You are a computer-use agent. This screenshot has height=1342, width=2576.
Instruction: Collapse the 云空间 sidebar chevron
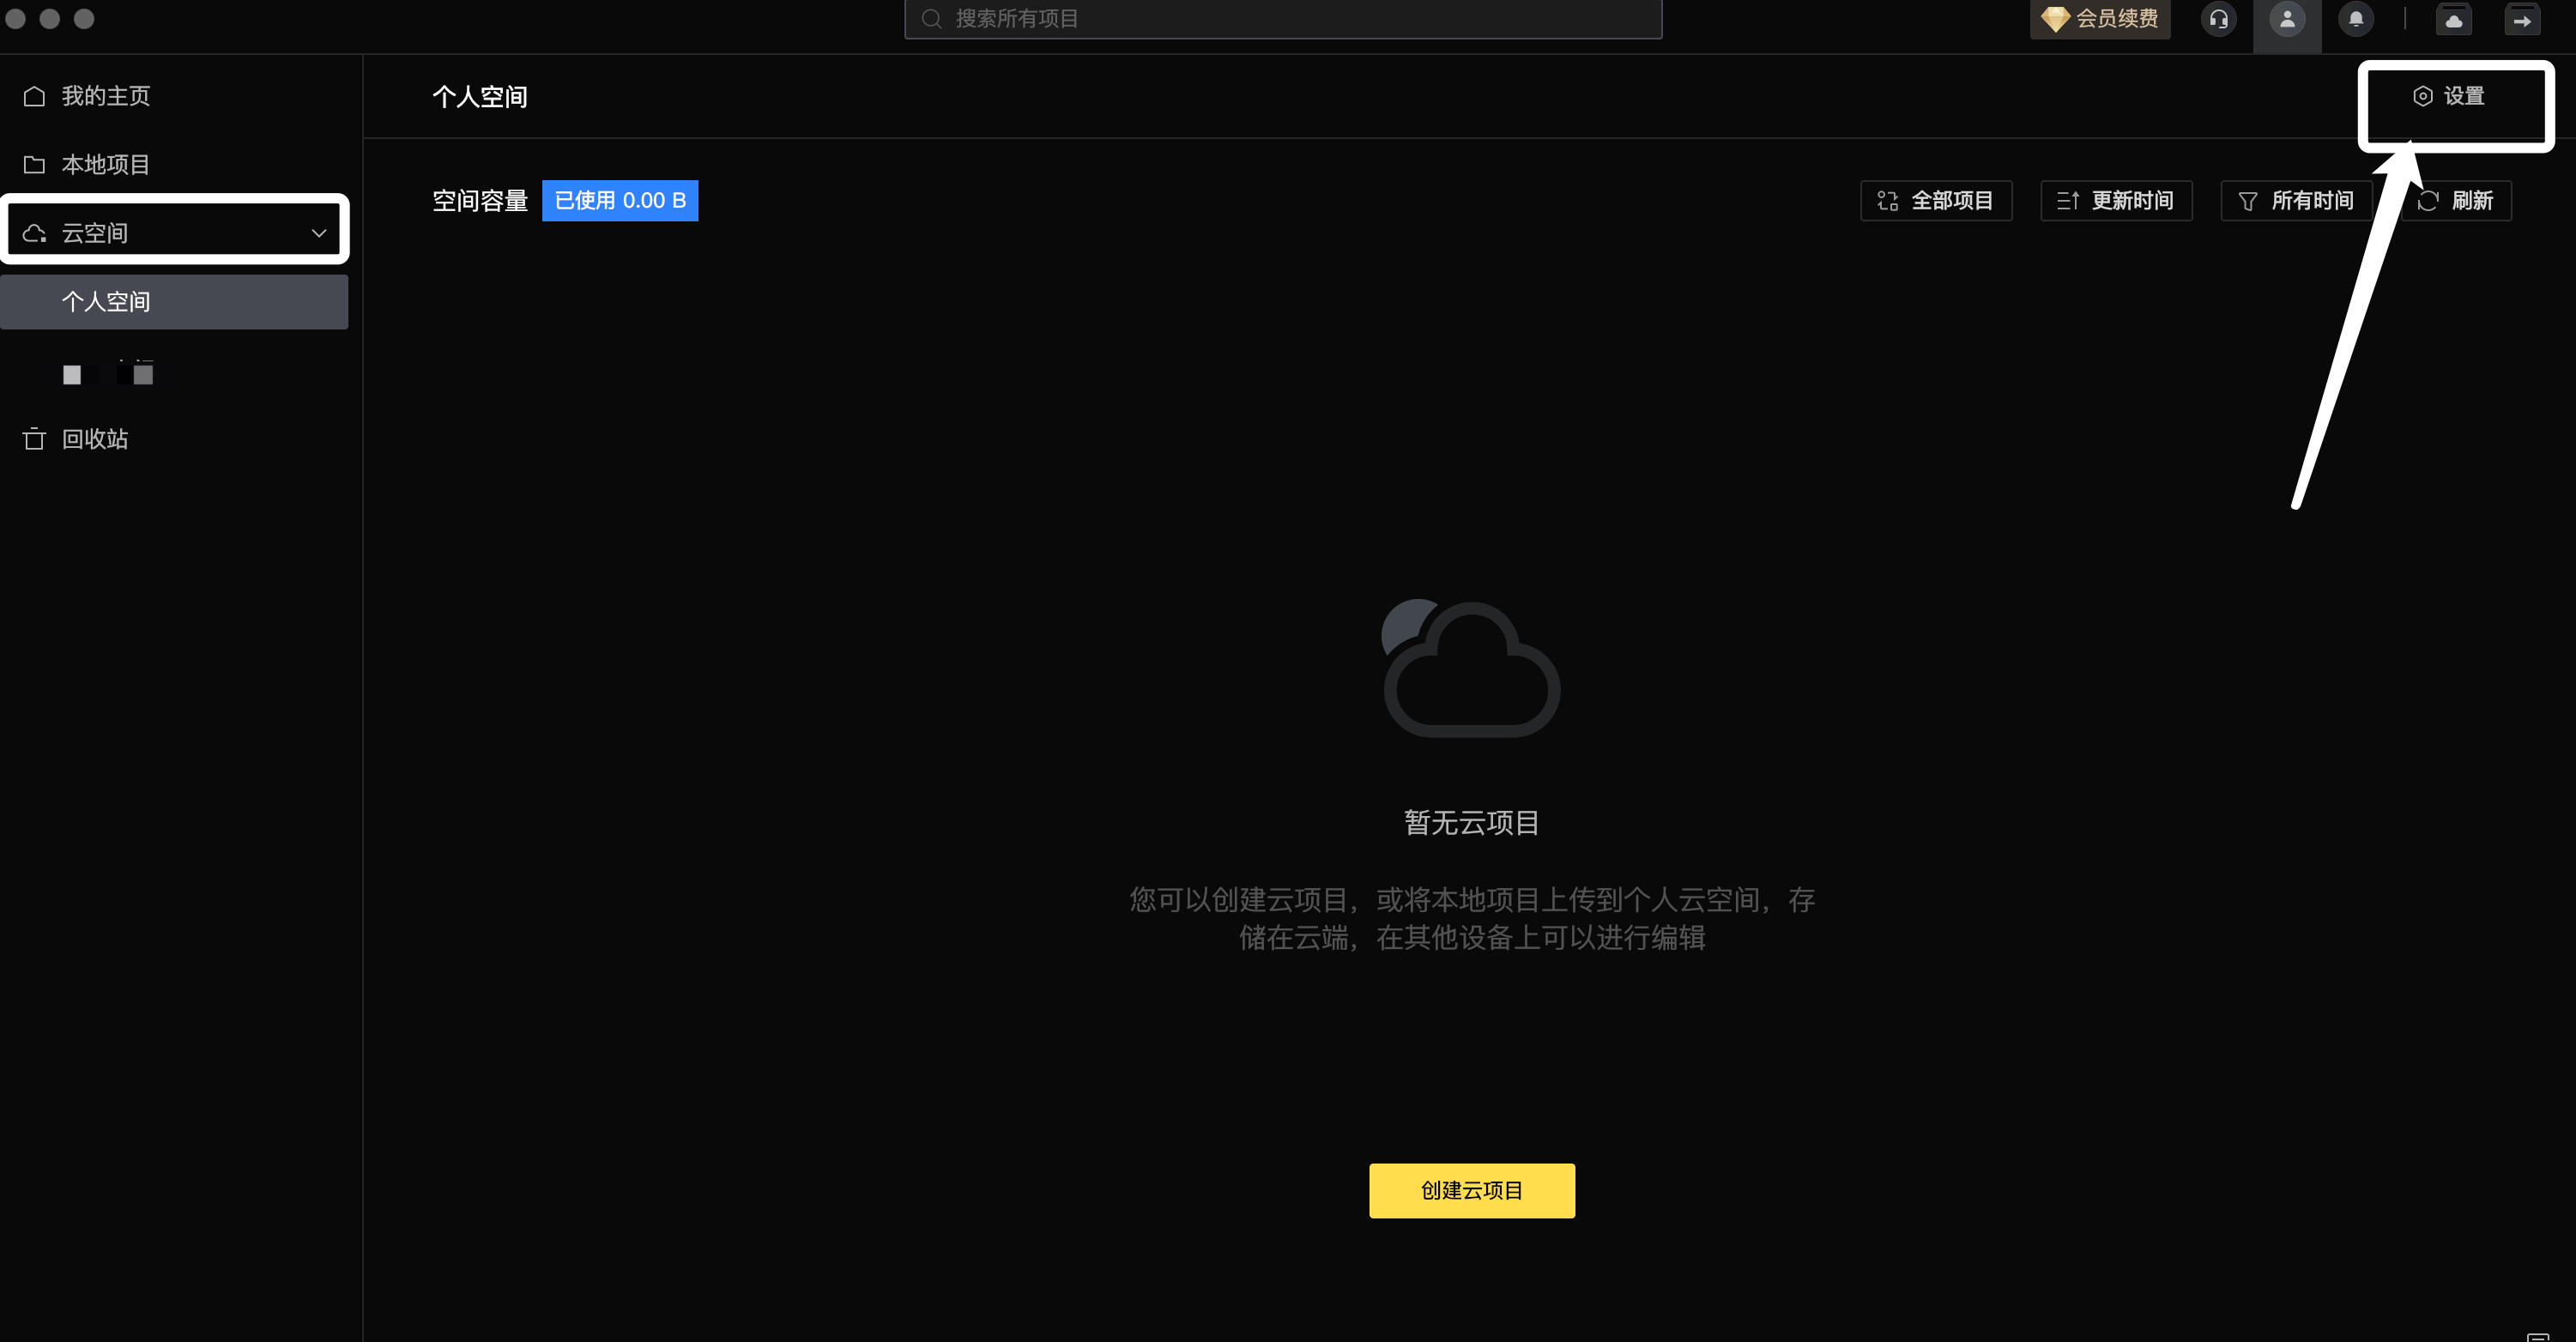coord(319,233)
